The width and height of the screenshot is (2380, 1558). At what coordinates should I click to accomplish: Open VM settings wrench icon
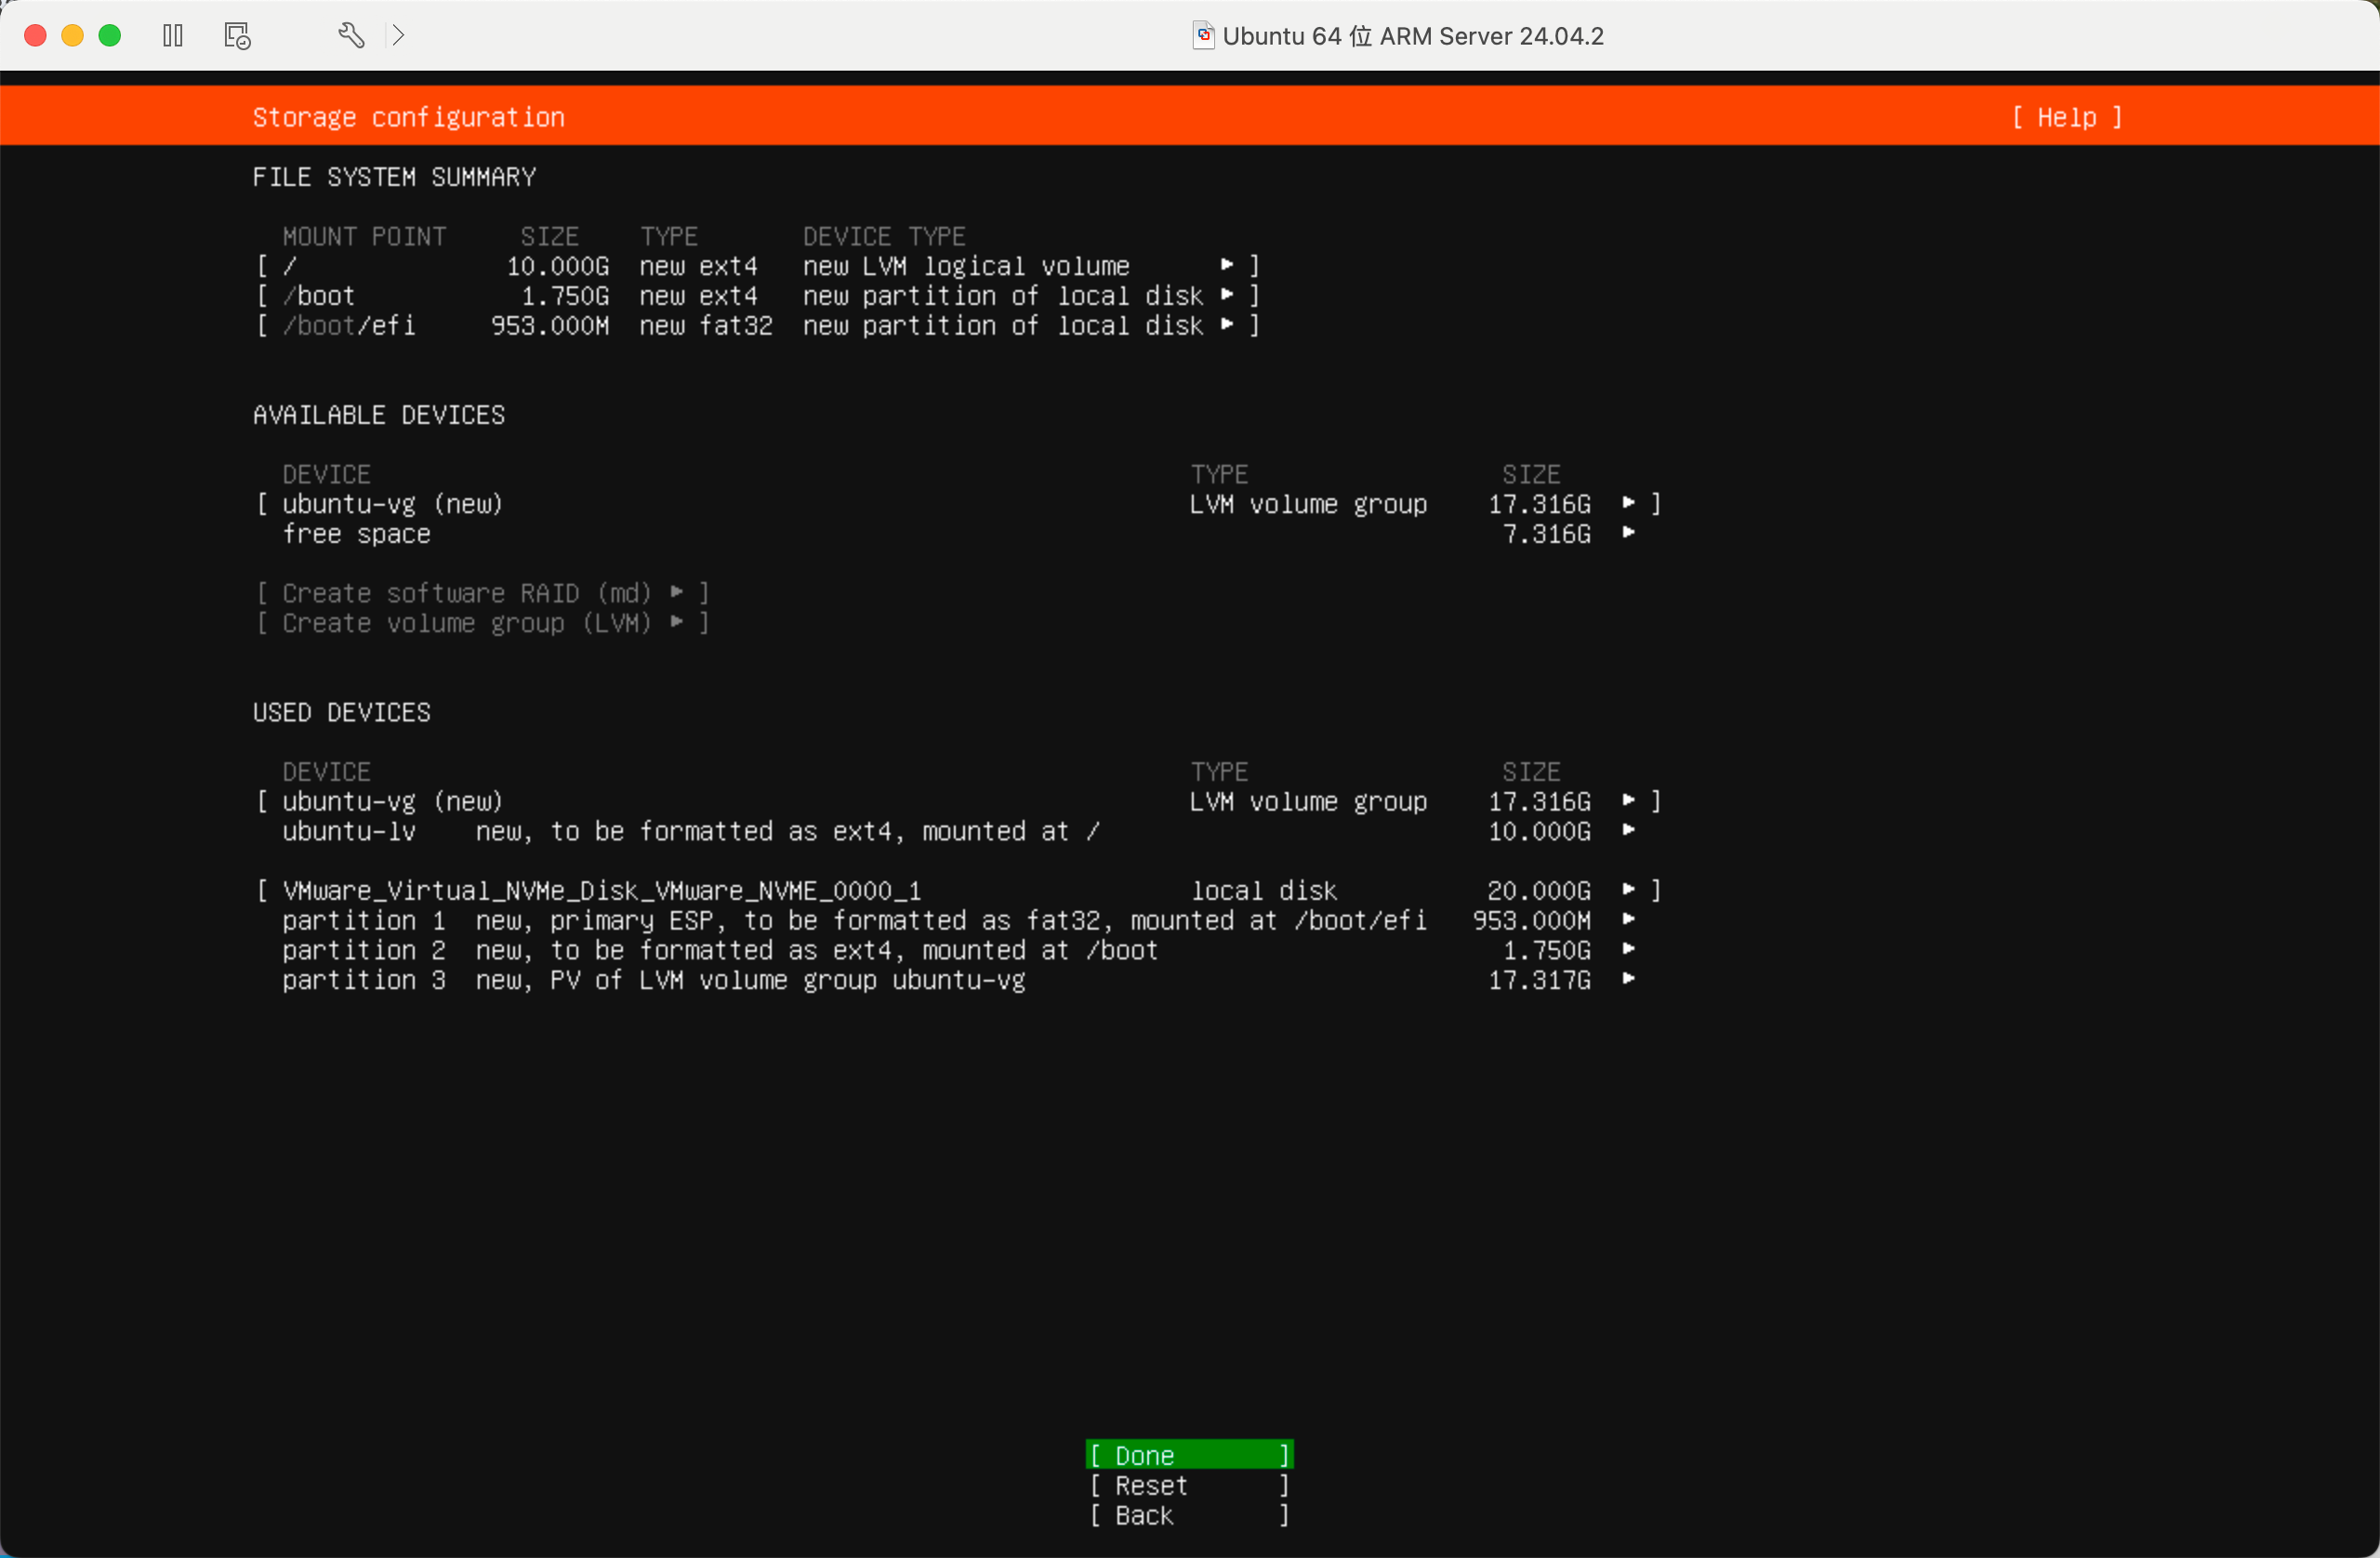coord(351,36)
